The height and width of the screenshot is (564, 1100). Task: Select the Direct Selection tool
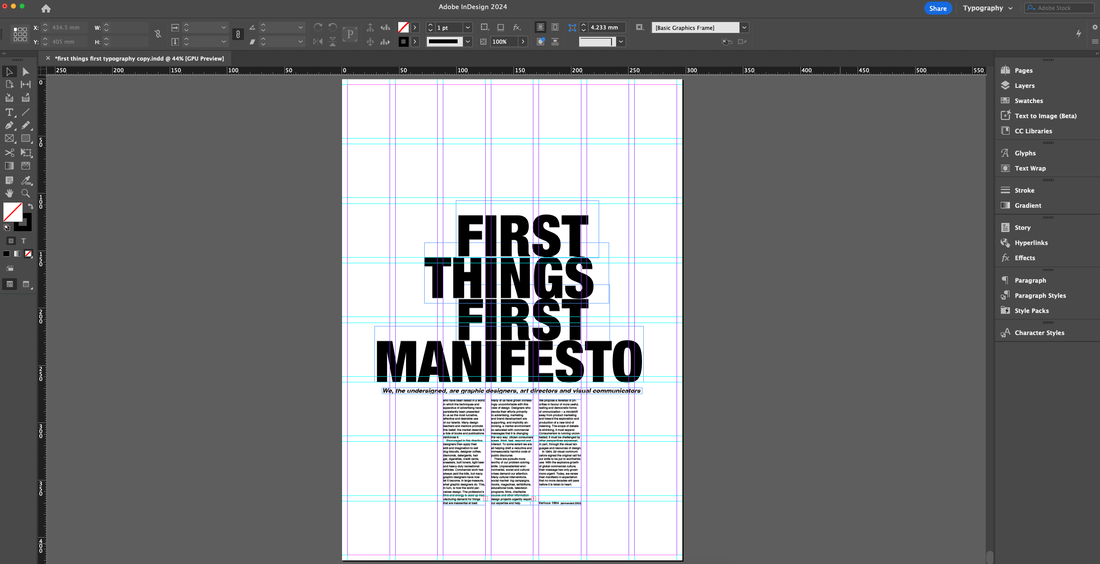pyautogui.click(x=26, y=72)
